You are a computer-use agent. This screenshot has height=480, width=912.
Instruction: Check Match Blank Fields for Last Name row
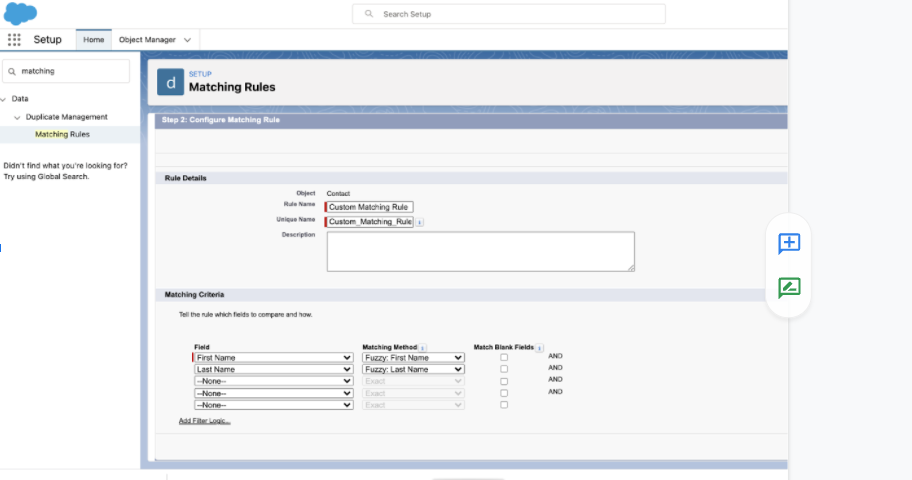point(504,369)
